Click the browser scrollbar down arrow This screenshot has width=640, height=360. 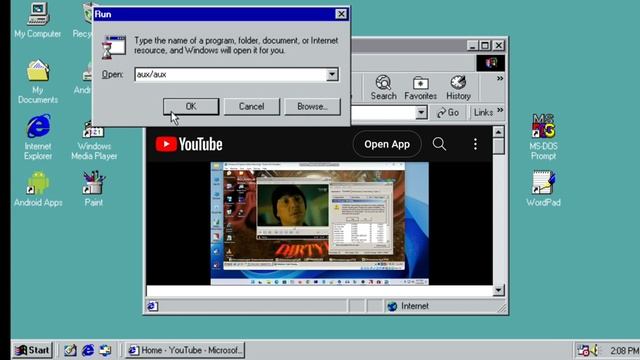pyautogui.click(x=498, y=290)
